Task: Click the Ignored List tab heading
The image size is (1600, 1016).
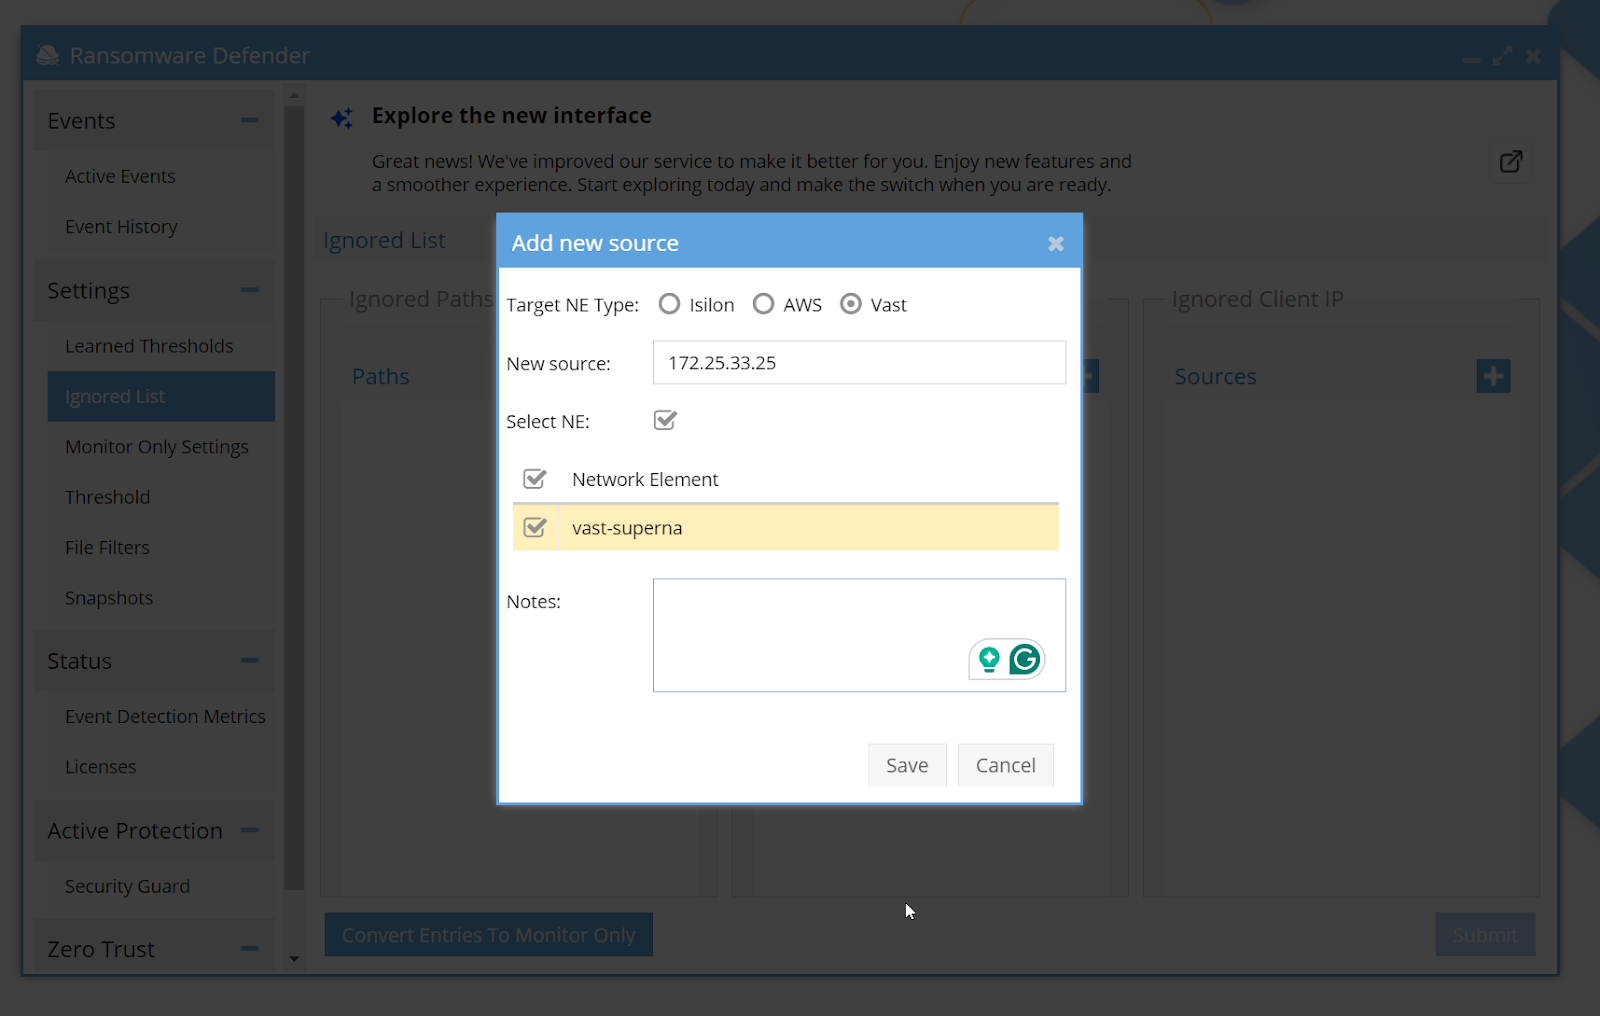Action: coord(384,241)
